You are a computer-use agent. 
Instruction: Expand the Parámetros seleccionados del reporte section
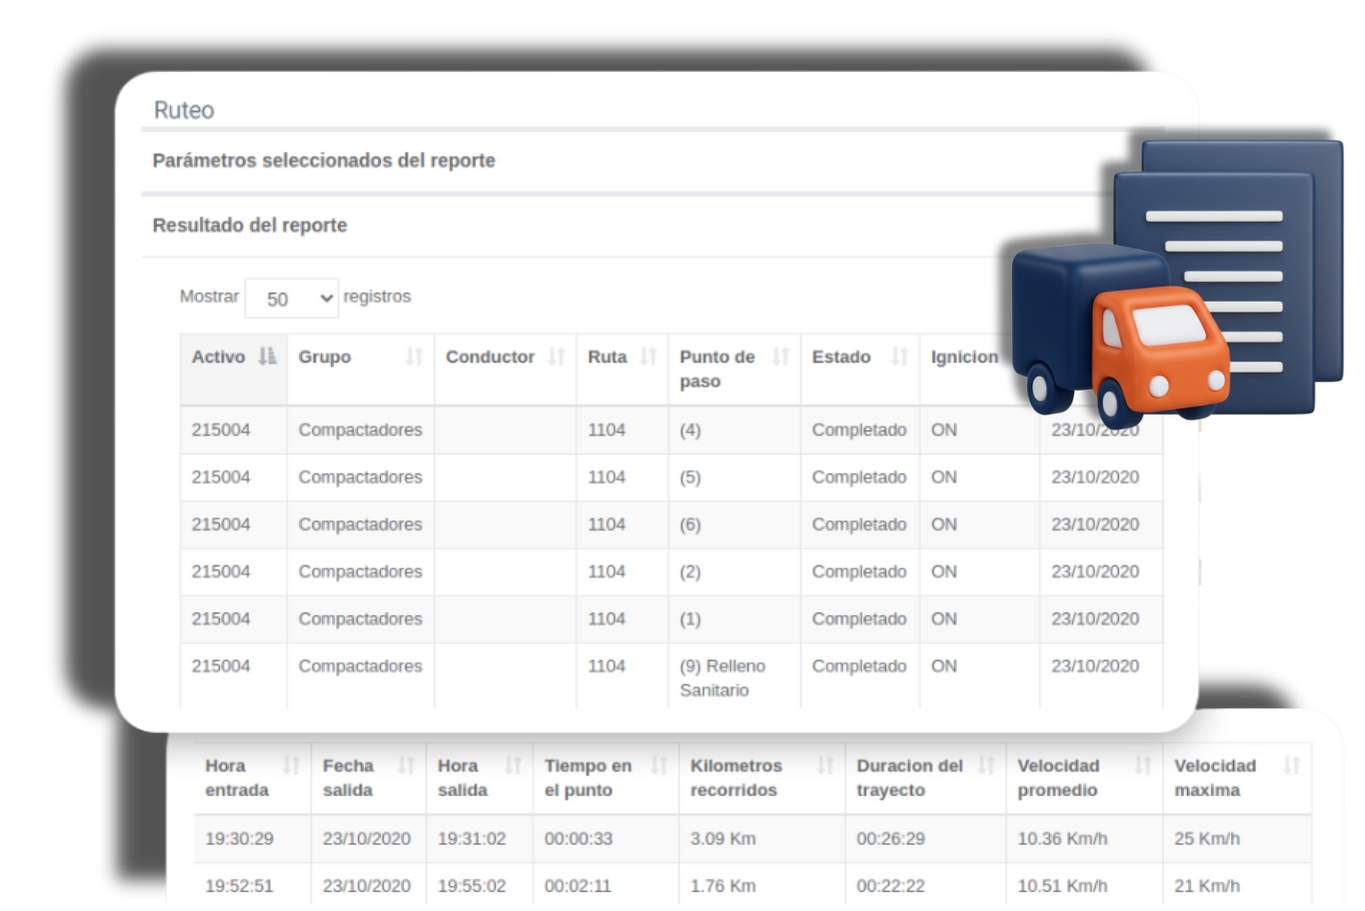323,160
